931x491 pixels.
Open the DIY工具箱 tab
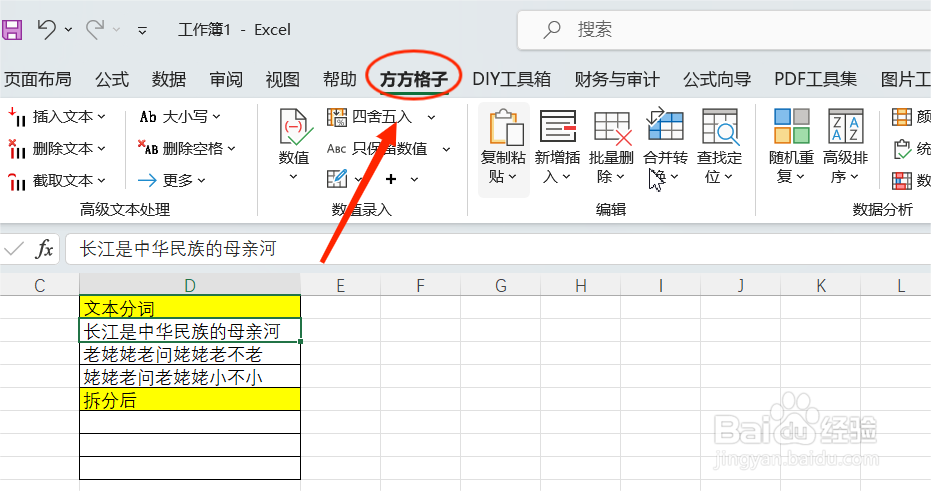coord(511,80)
